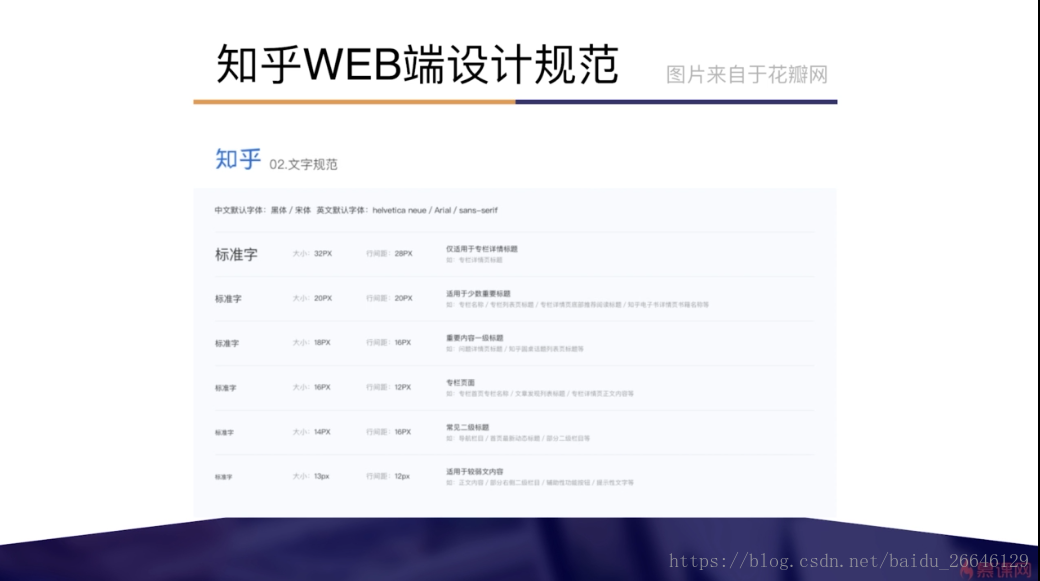
Task: Click the text 中文默认字体: 黑体 / 宋体
Action: coord(263,210)
